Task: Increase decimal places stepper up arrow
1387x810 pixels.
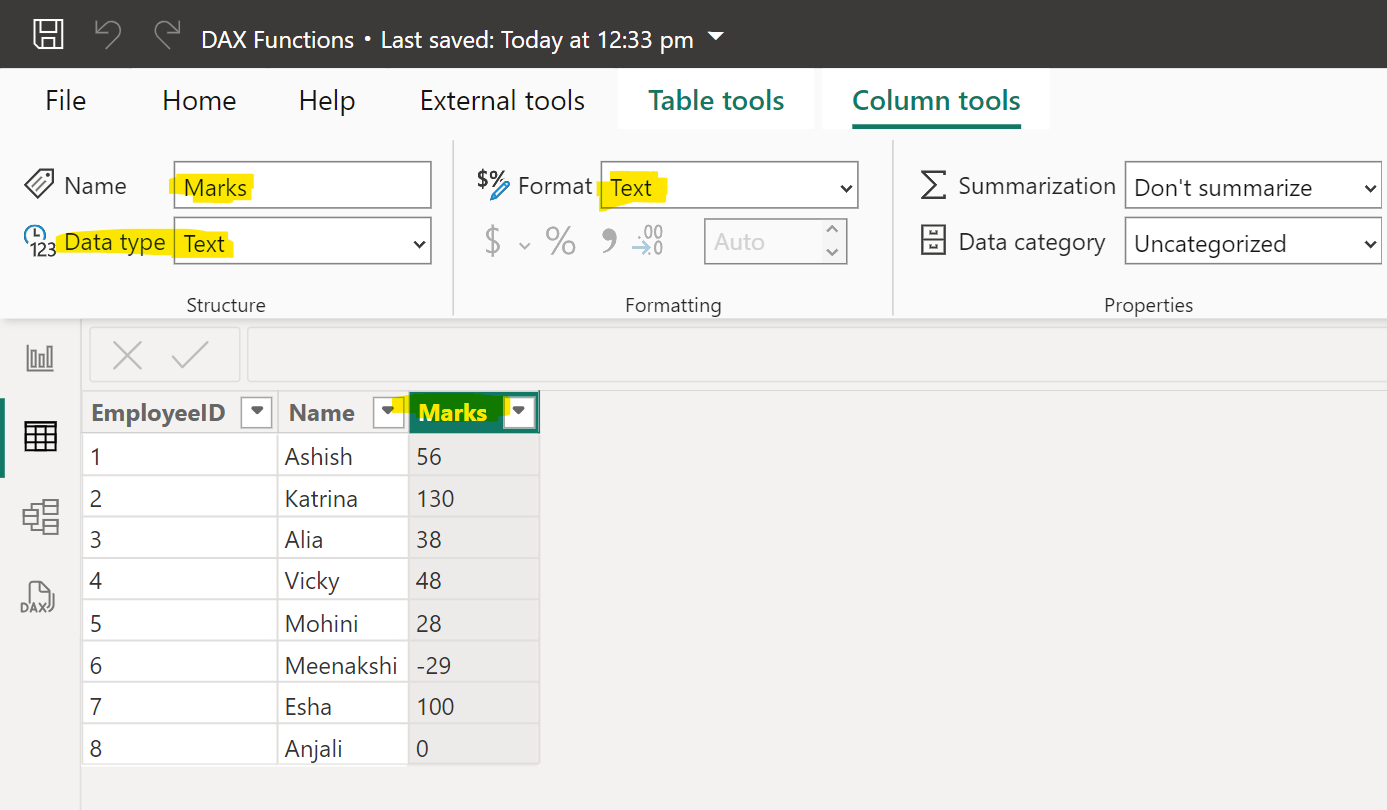Action: point(832,231)
